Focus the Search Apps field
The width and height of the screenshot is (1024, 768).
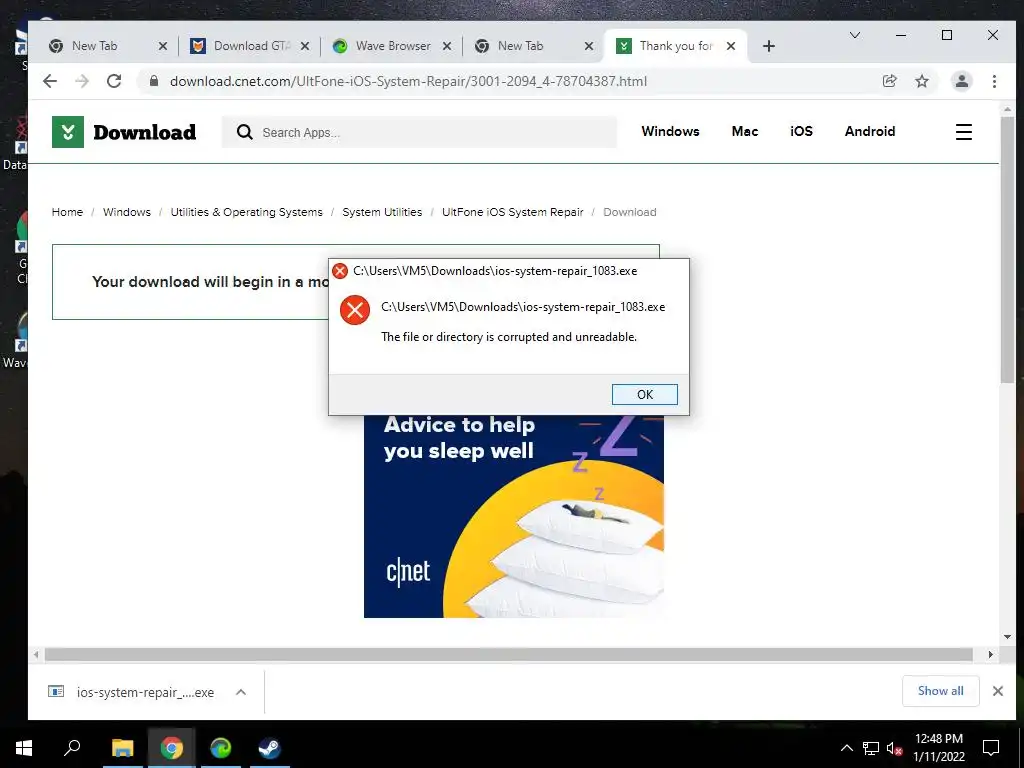(419, 132)
